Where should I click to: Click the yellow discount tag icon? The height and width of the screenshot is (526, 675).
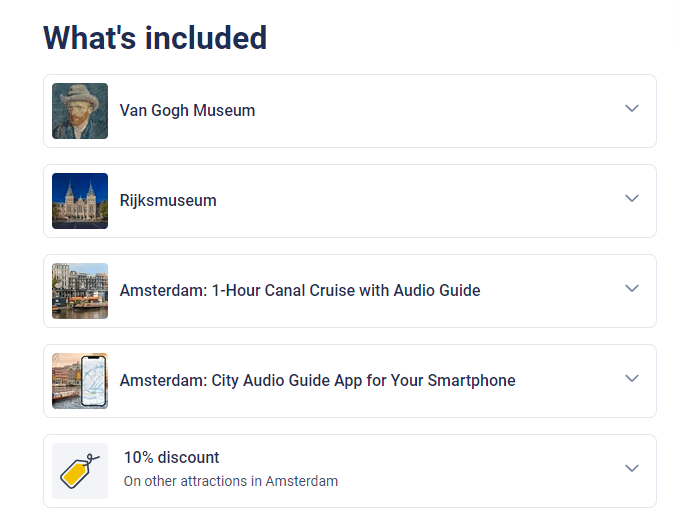[80, 471]
